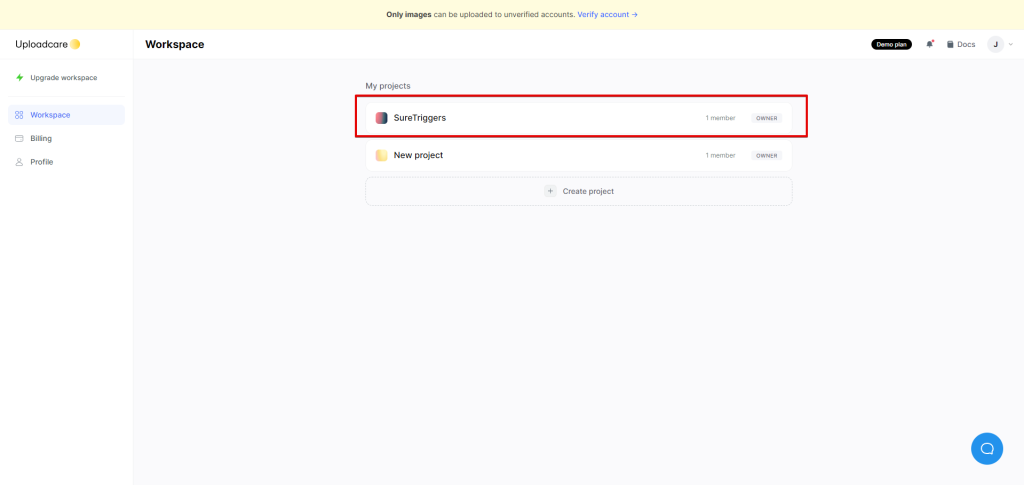Click the Docs book icon

[x=951, y=44]
